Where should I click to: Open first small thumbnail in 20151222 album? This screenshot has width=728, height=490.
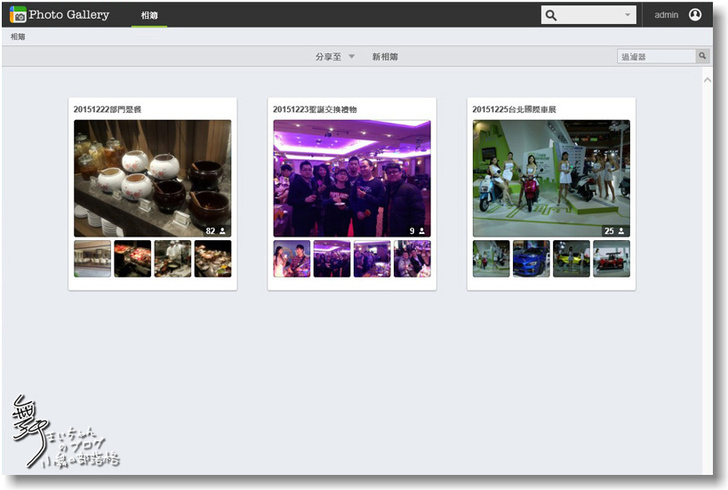pos(92,259)
